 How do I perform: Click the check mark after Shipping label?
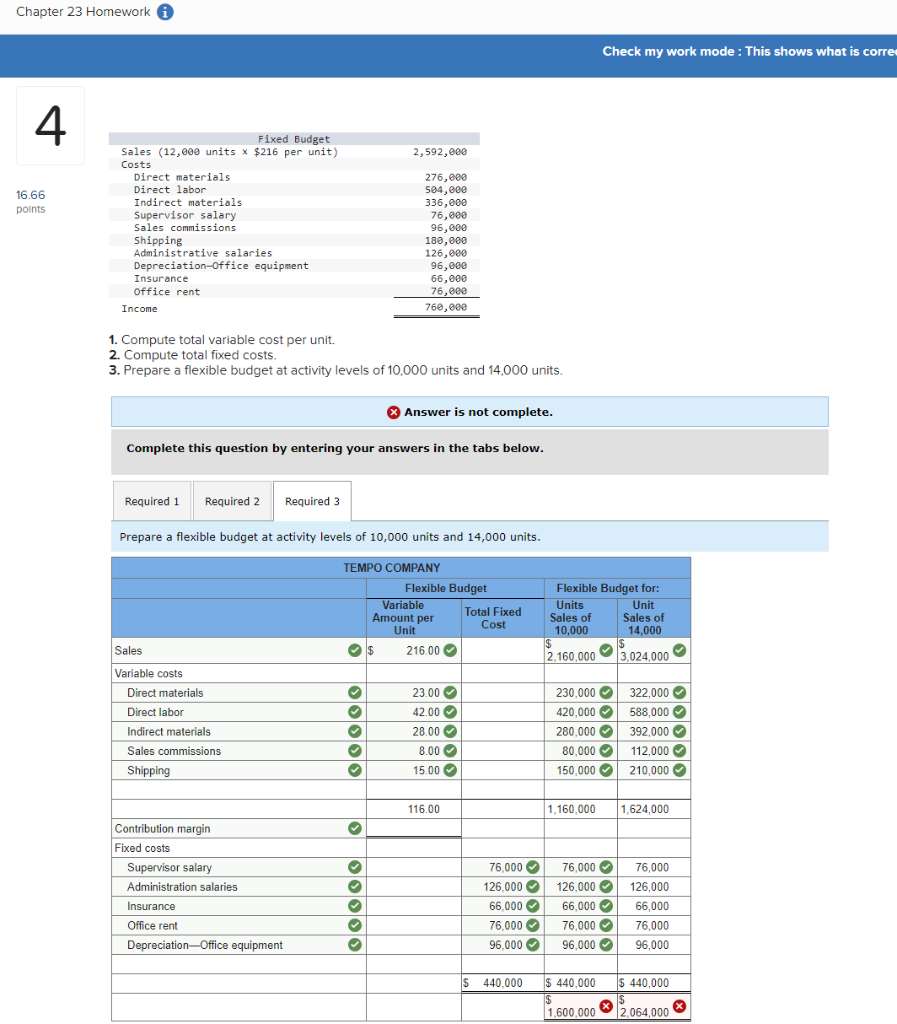tap(354, 770)
